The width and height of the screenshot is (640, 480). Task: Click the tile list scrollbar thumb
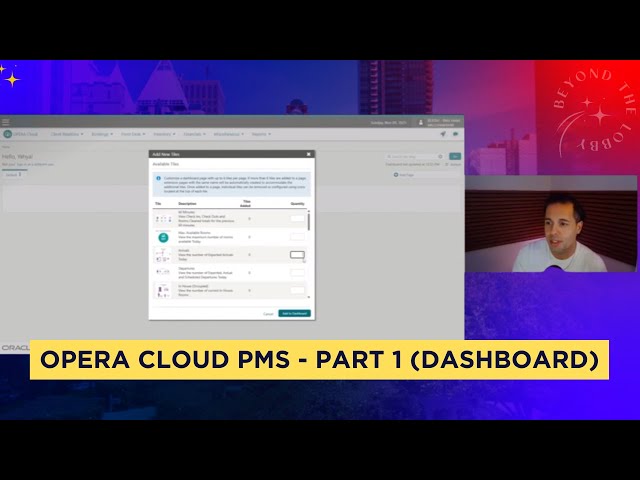(309, 222)
